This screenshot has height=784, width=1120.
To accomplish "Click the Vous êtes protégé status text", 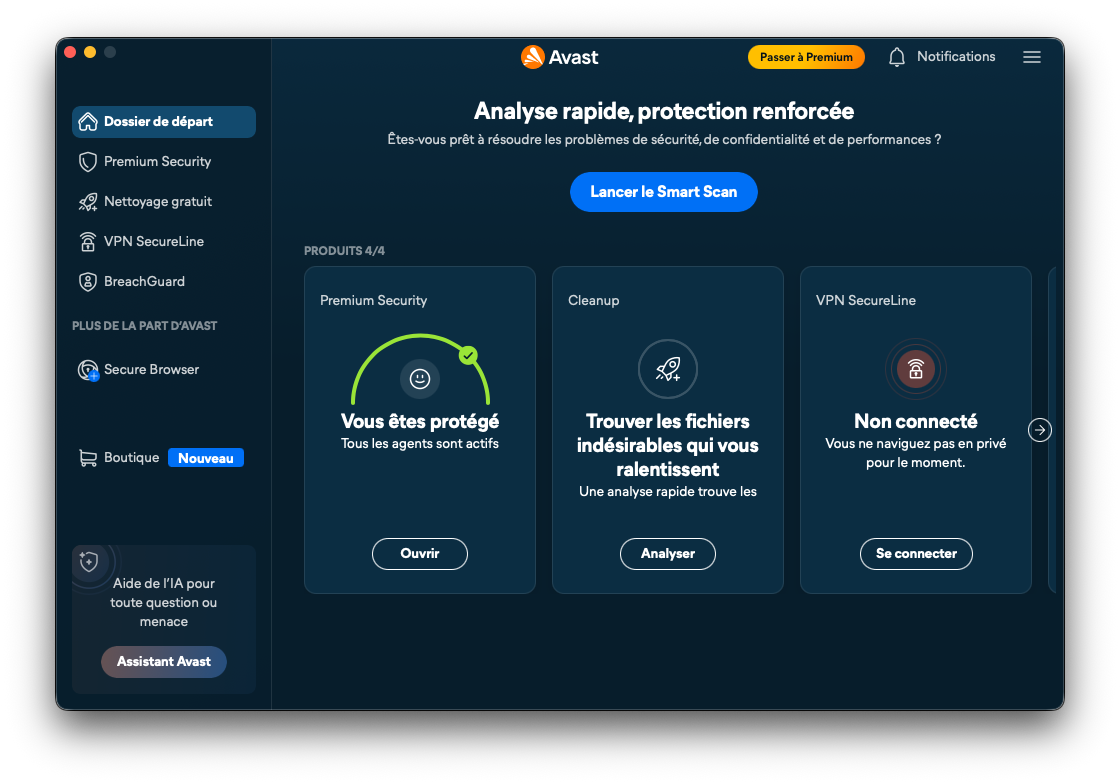I will tap(420, 421).
